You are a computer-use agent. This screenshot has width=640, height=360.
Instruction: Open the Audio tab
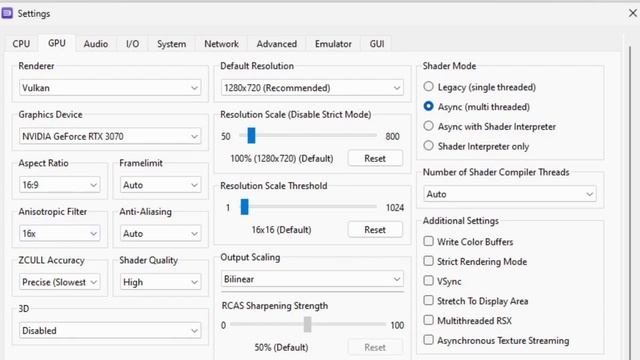tap(96, 44)
